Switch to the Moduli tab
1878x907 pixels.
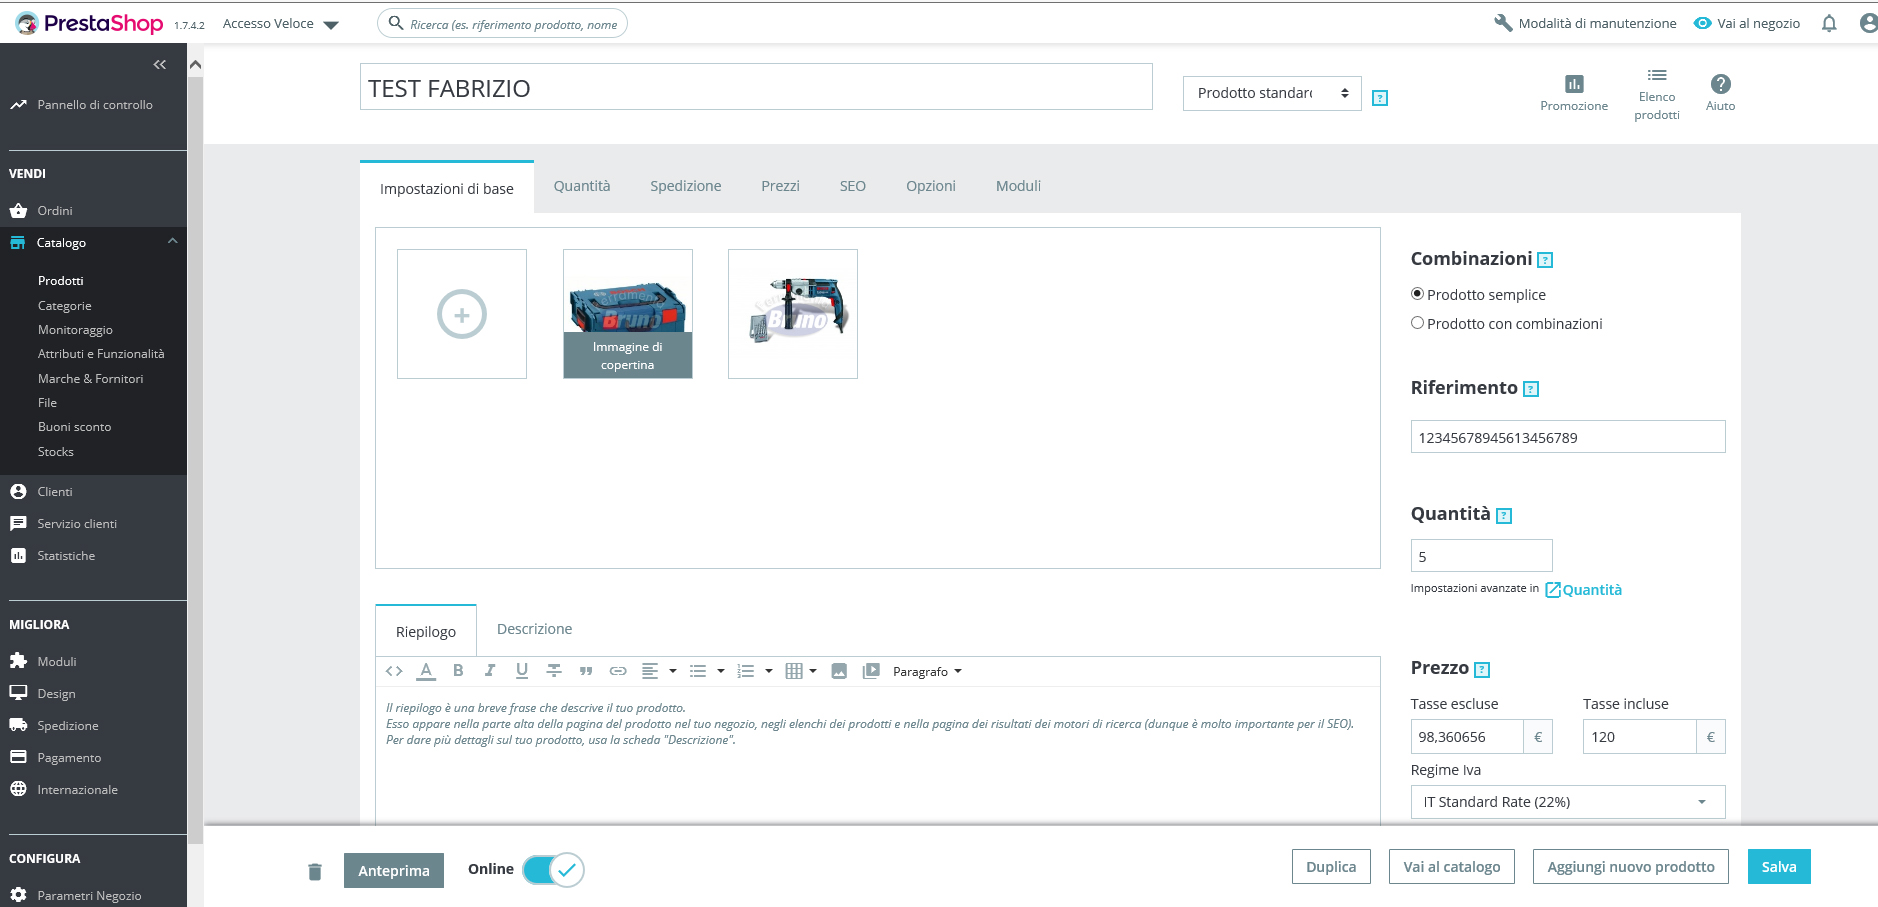coord(1018,186)
